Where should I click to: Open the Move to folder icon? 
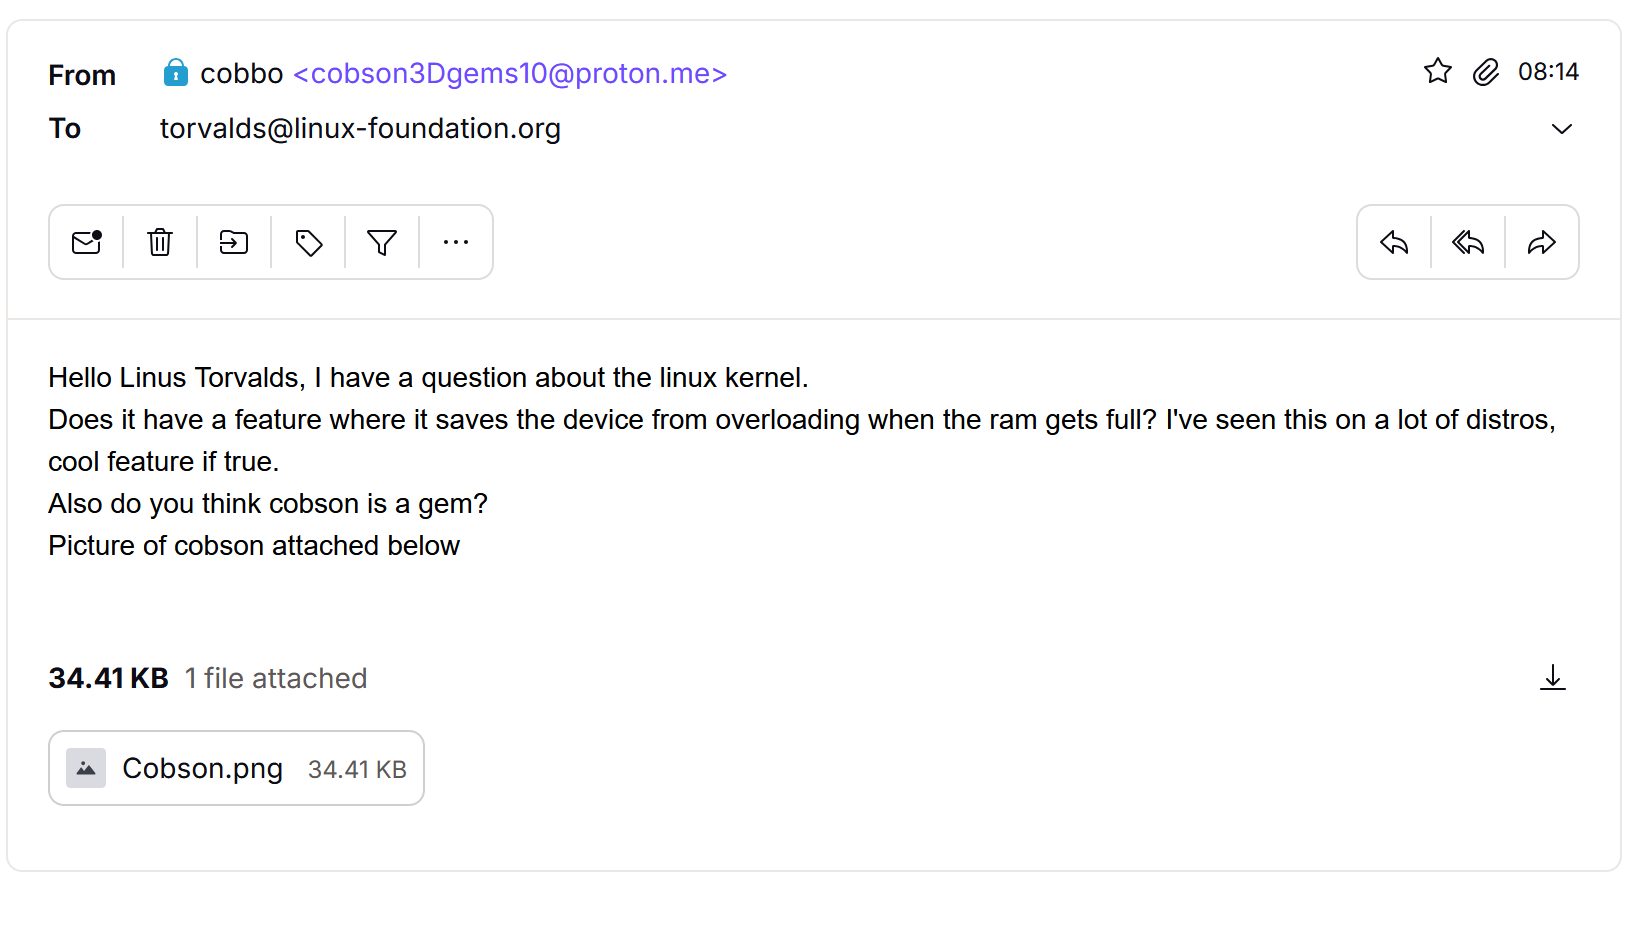(234, 243)
